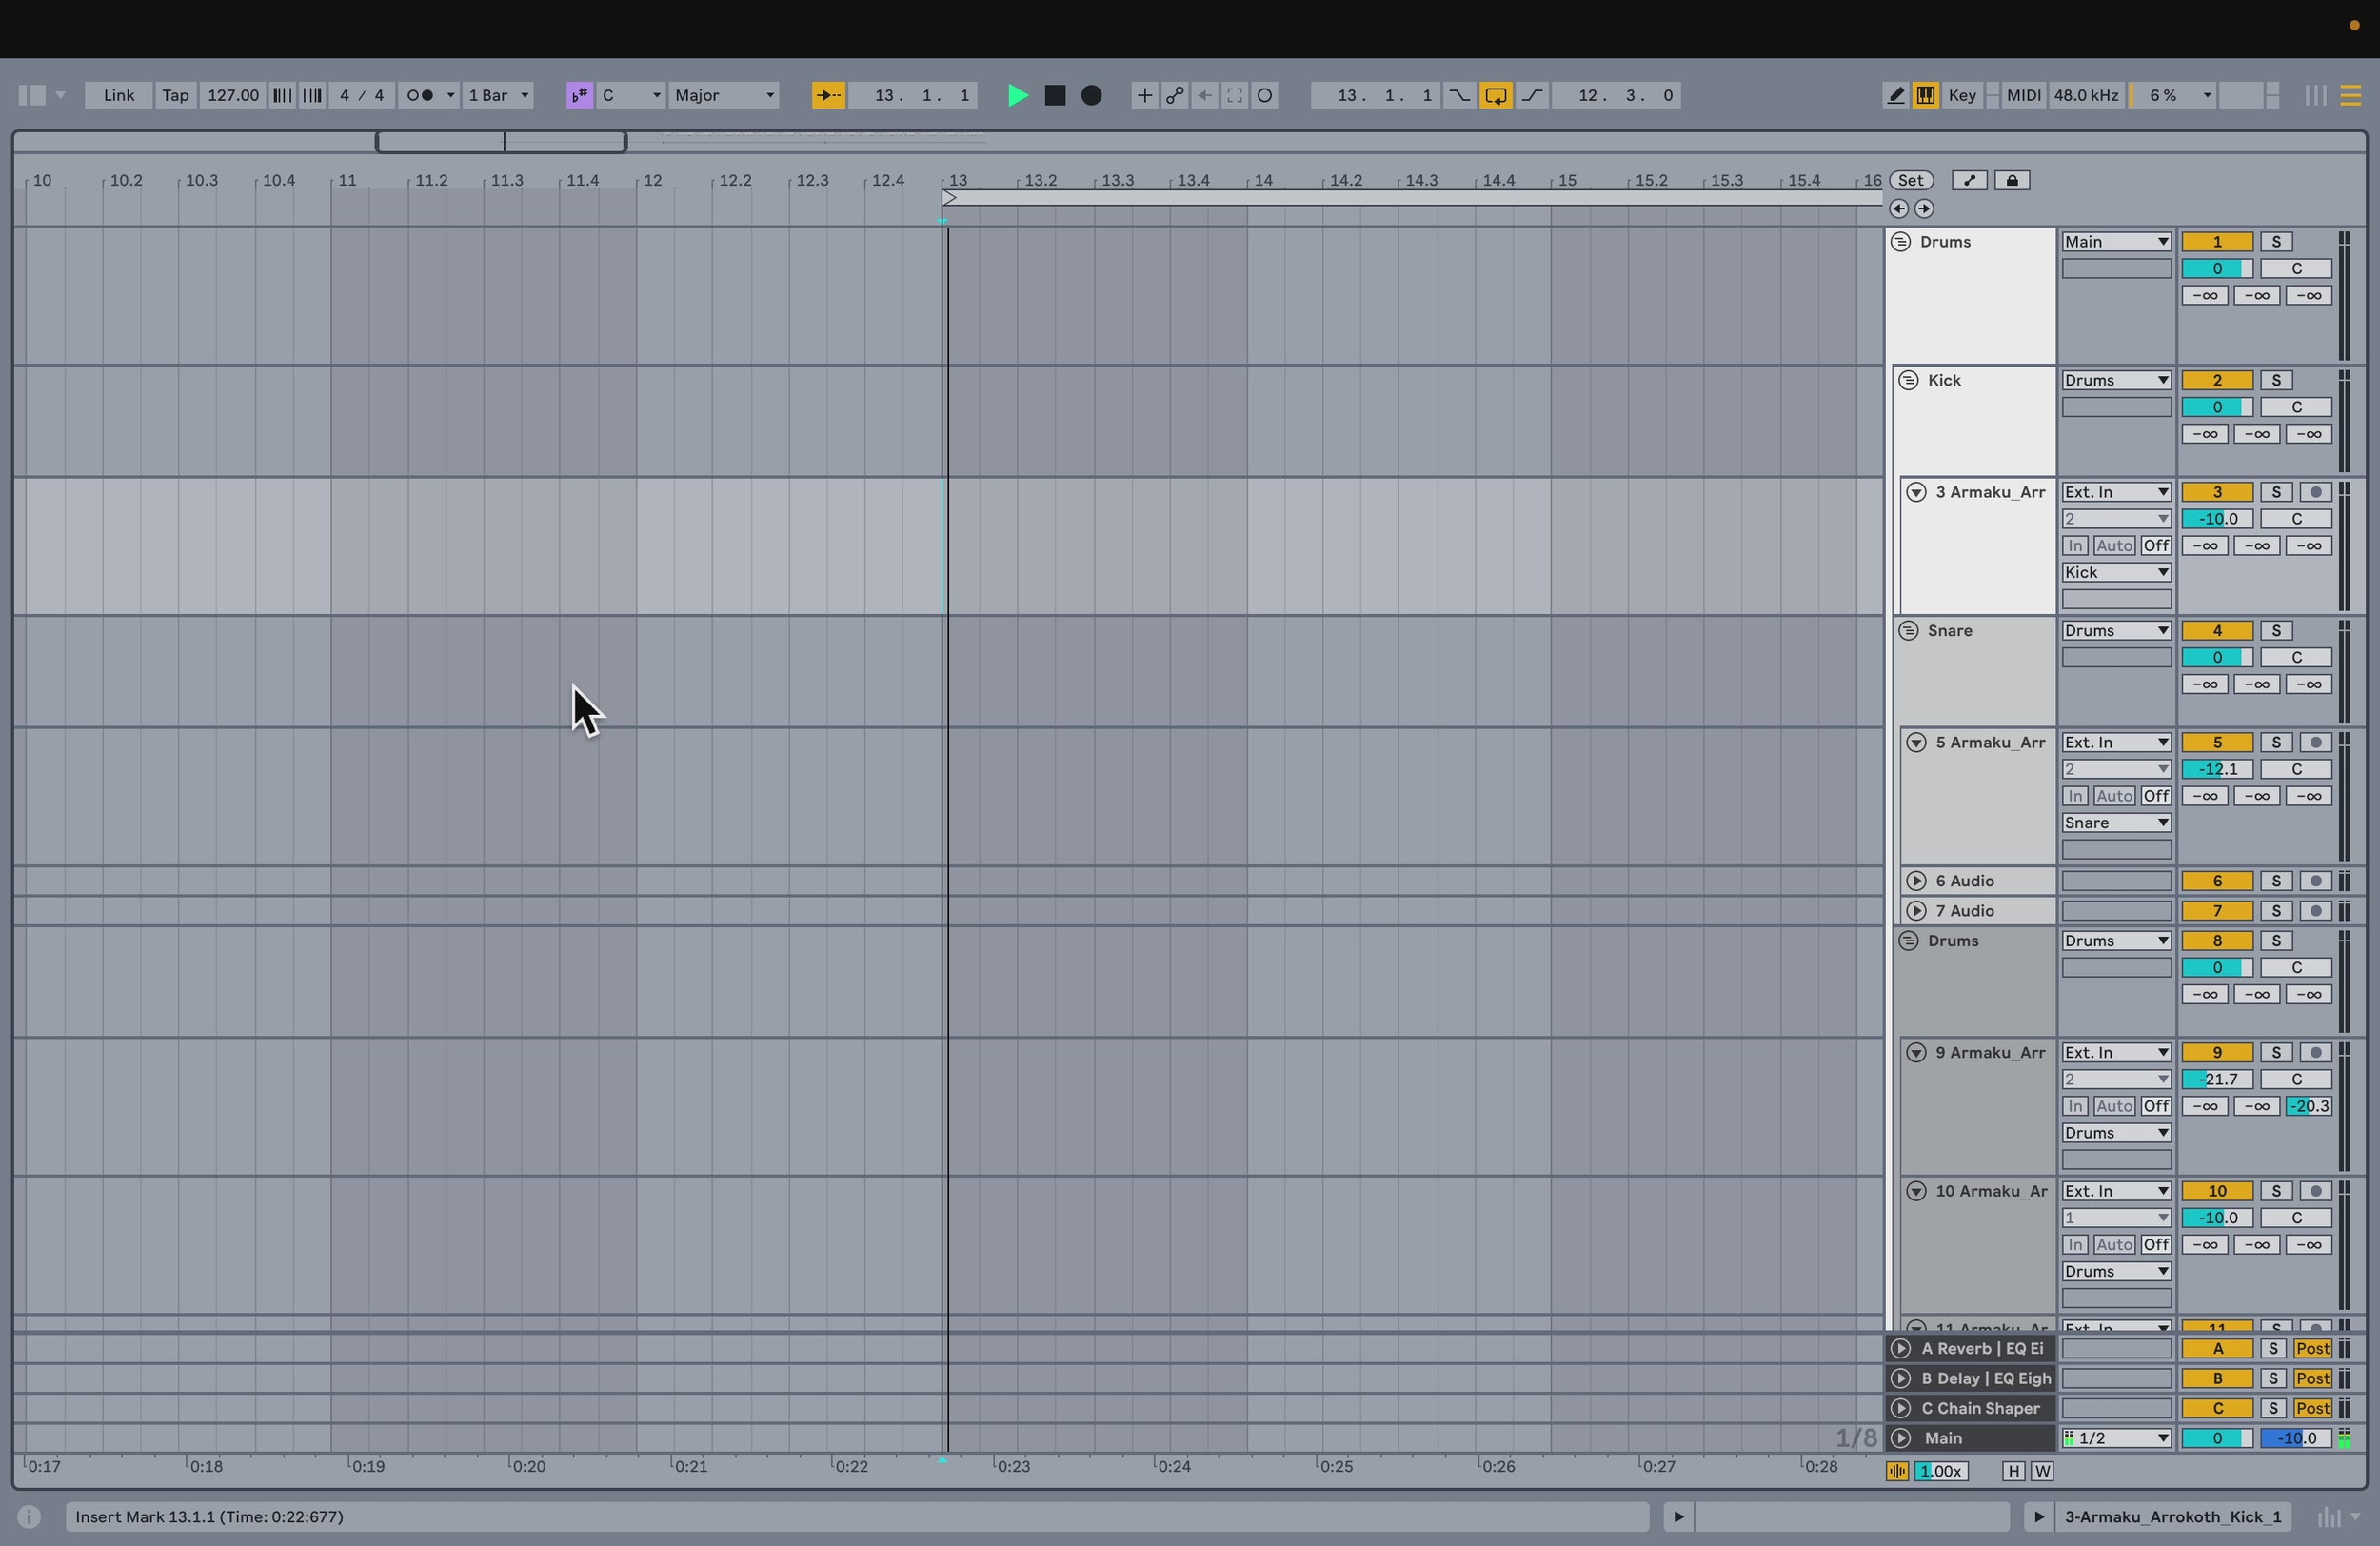Image resolution: width=2380 pixels, height=1546 pixels.
Task: Open the MIDI map mode
Action: 2023,95
